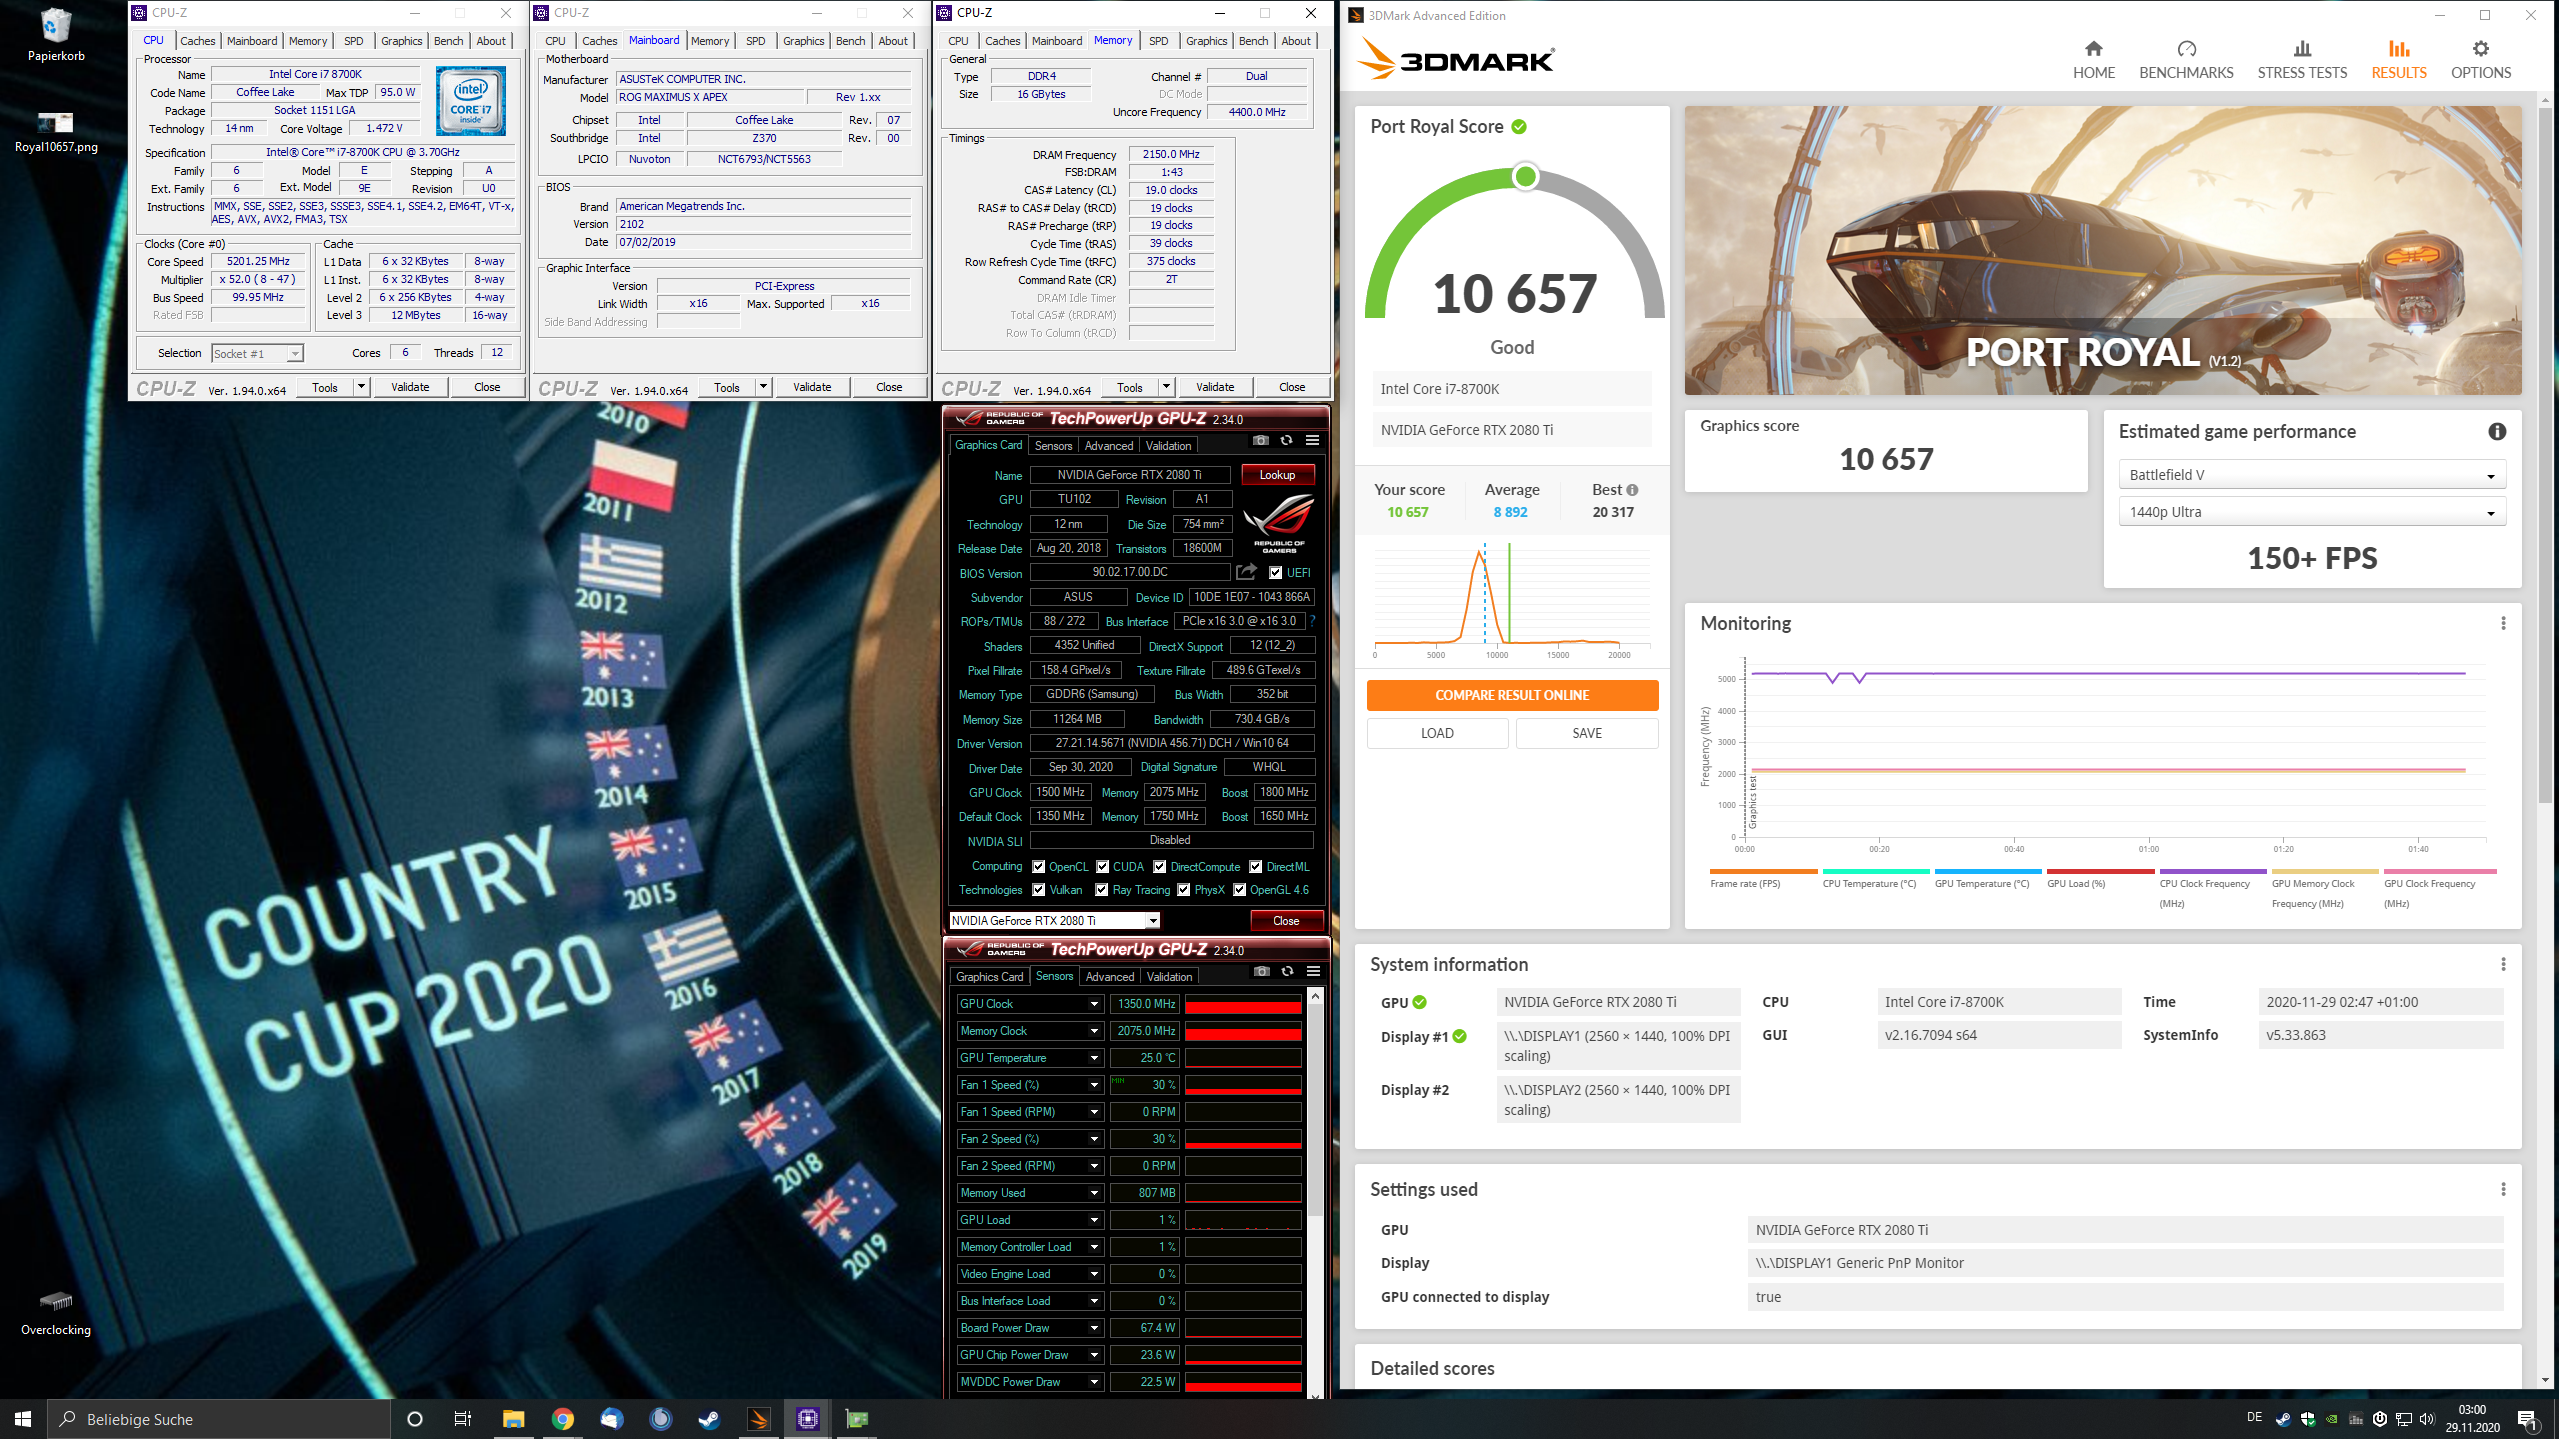Open the Socket #1 selection dropdown in CPU-Z
Viewport: 2559px width, 1439px height.
tap(257, 354)
